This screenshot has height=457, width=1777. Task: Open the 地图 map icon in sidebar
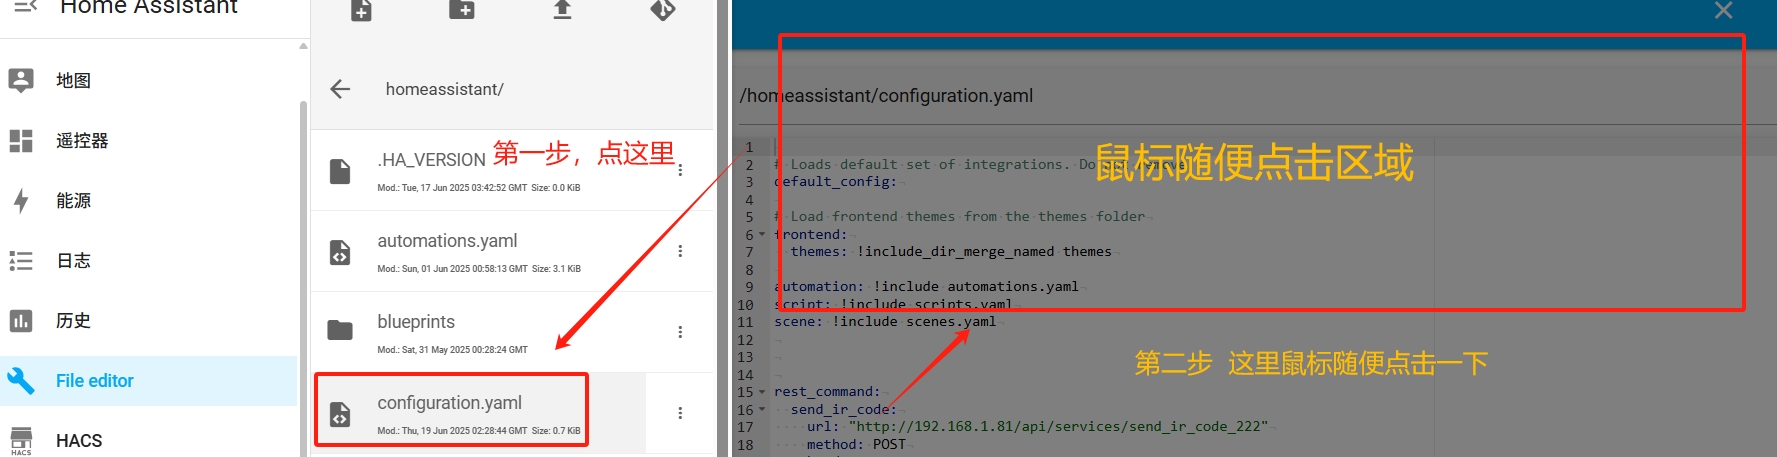coord(21,80)
